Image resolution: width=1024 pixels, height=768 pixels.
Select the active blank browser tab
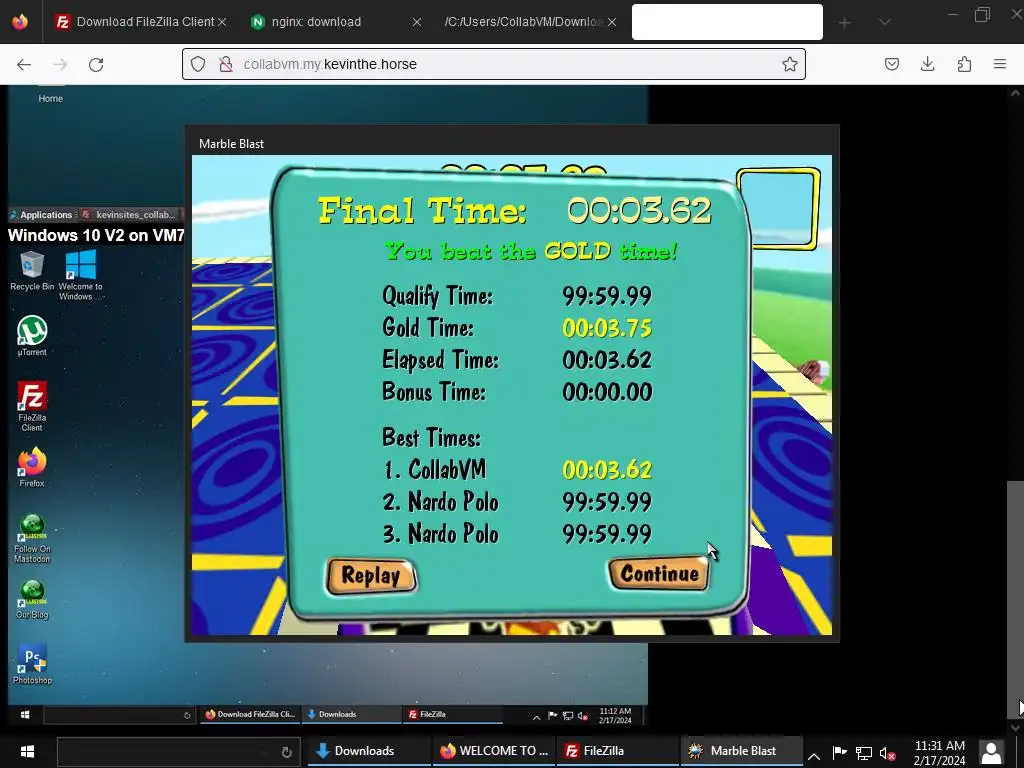[727, 22]
